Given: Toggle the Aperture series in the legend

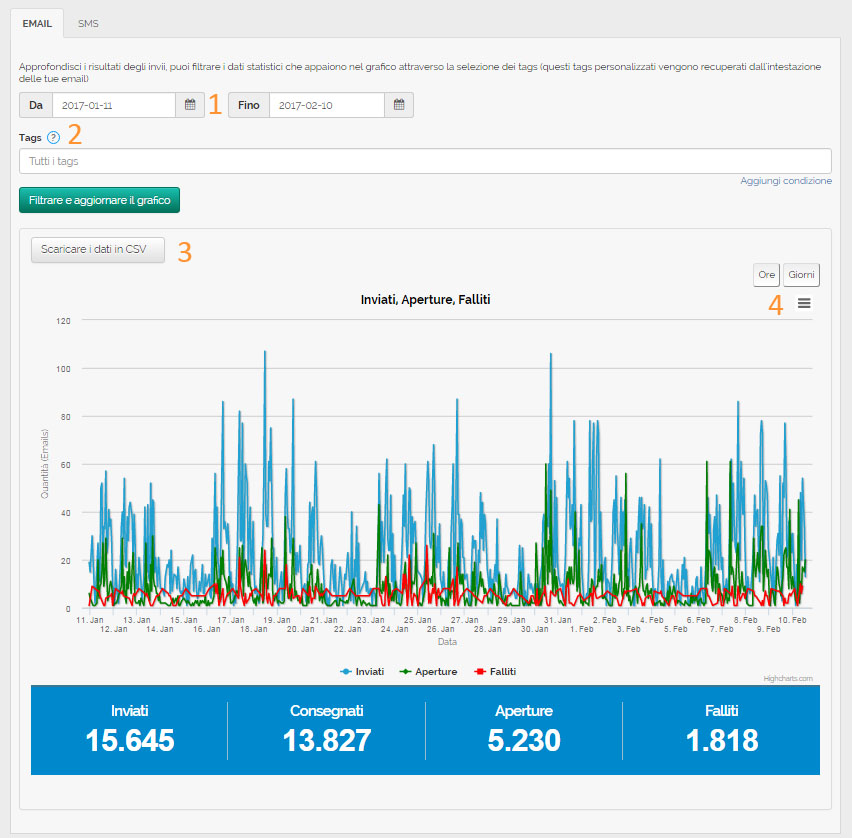Looking at the screenshot, I should tap(428, 672).
